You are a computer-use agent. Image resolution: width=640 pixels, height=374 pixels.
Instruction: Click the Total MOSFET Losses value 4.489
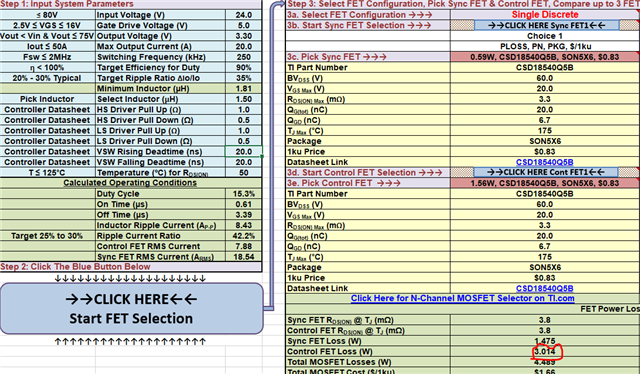pyautogui.click(x=545, y=362)
